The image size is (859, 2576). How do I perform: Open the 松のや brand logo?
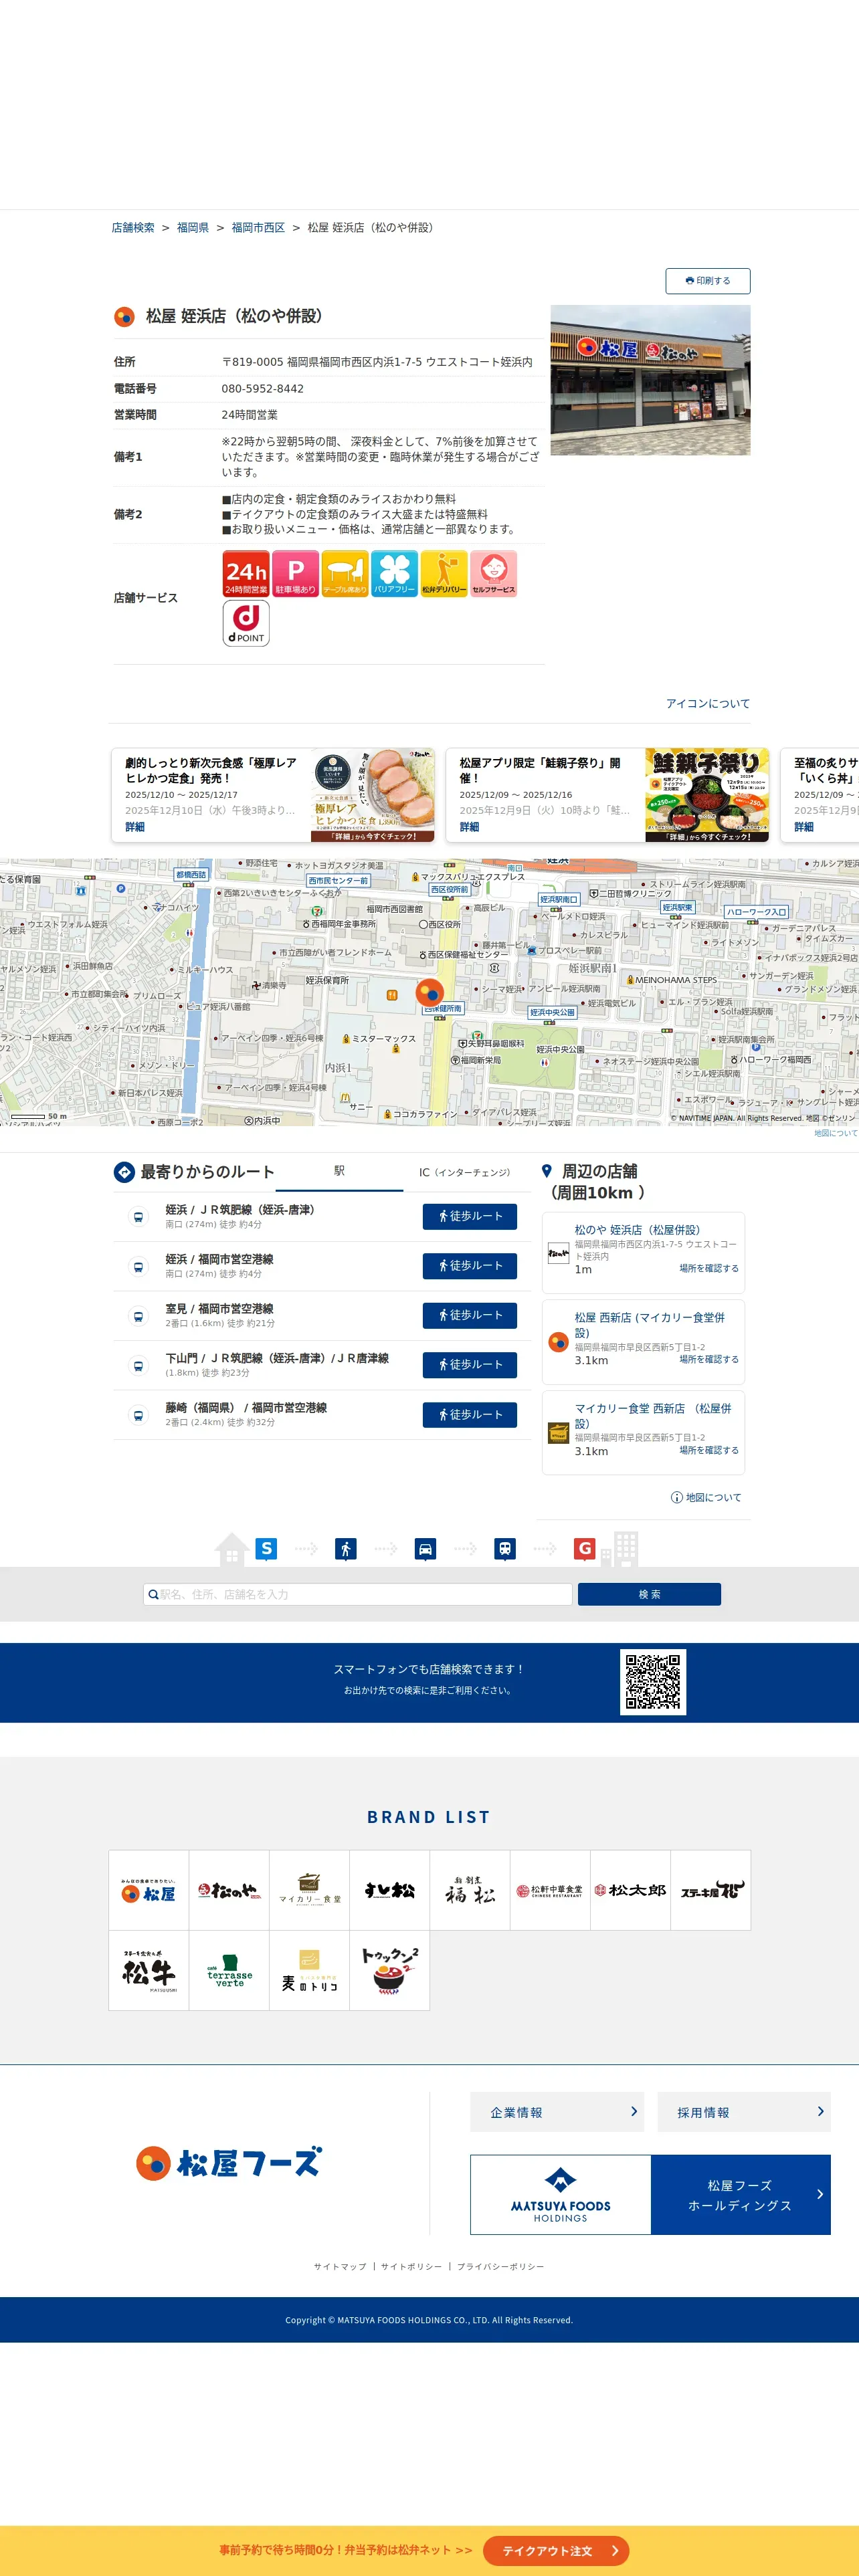229,1890
